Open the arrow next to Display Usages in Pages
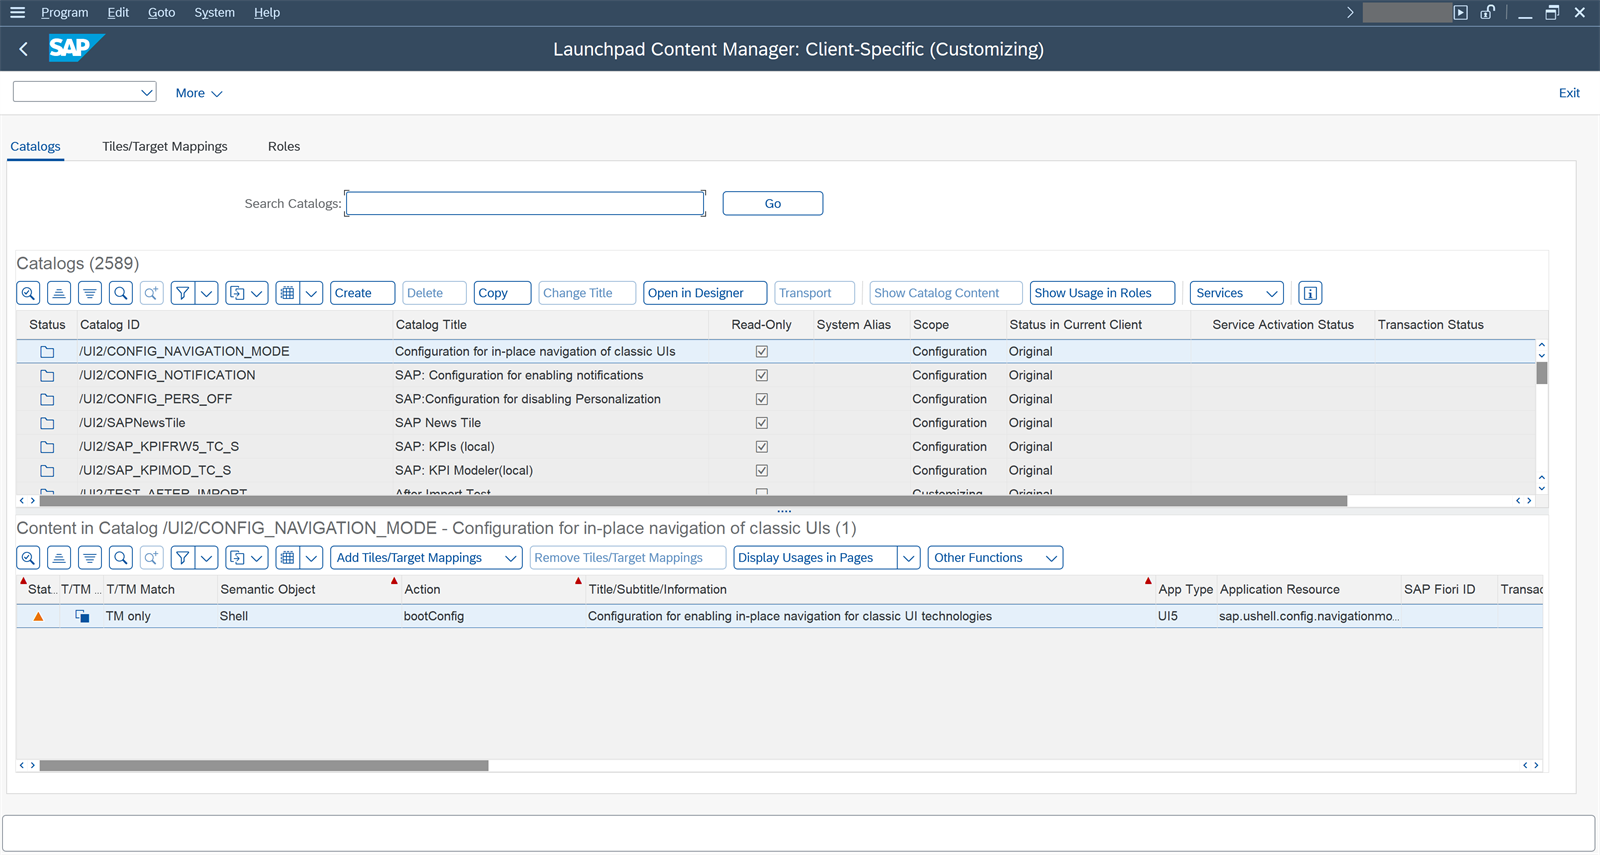This screenshot has height=855, width=1600. pyautogui.click(x=909, y=558)
